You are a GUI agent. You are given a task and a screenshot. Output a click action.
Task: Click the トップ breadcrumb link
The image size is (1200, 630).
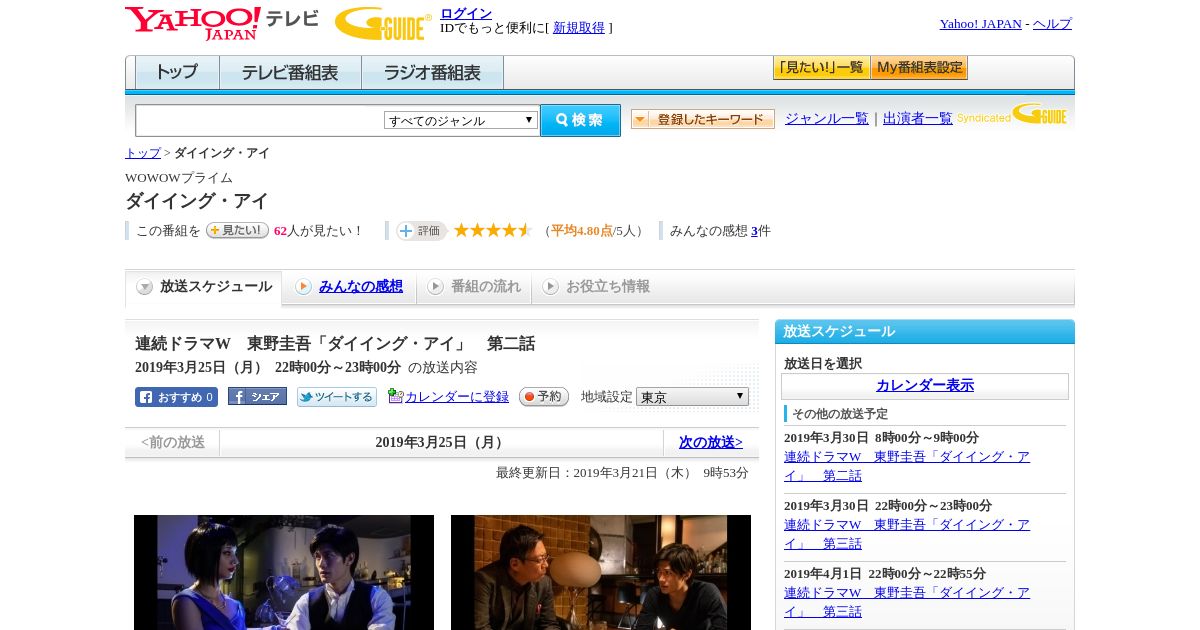click(x=143, y=153)
